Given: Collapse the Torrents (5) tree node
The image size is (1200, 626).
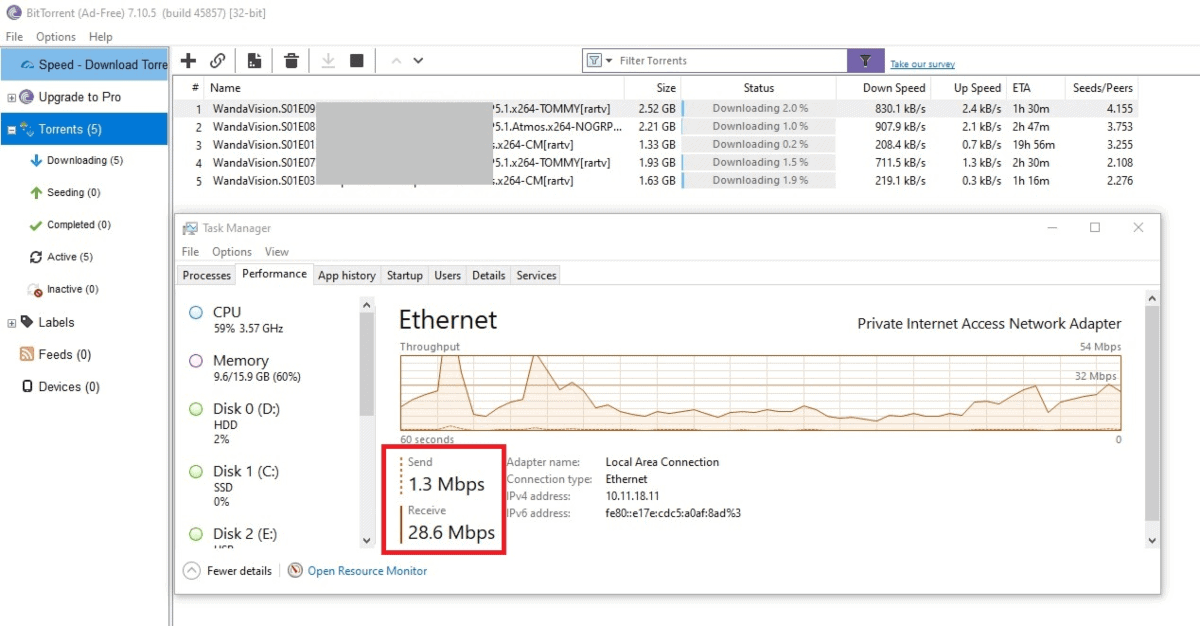Looking at the screenshot, I should click(x=12, y=130).
